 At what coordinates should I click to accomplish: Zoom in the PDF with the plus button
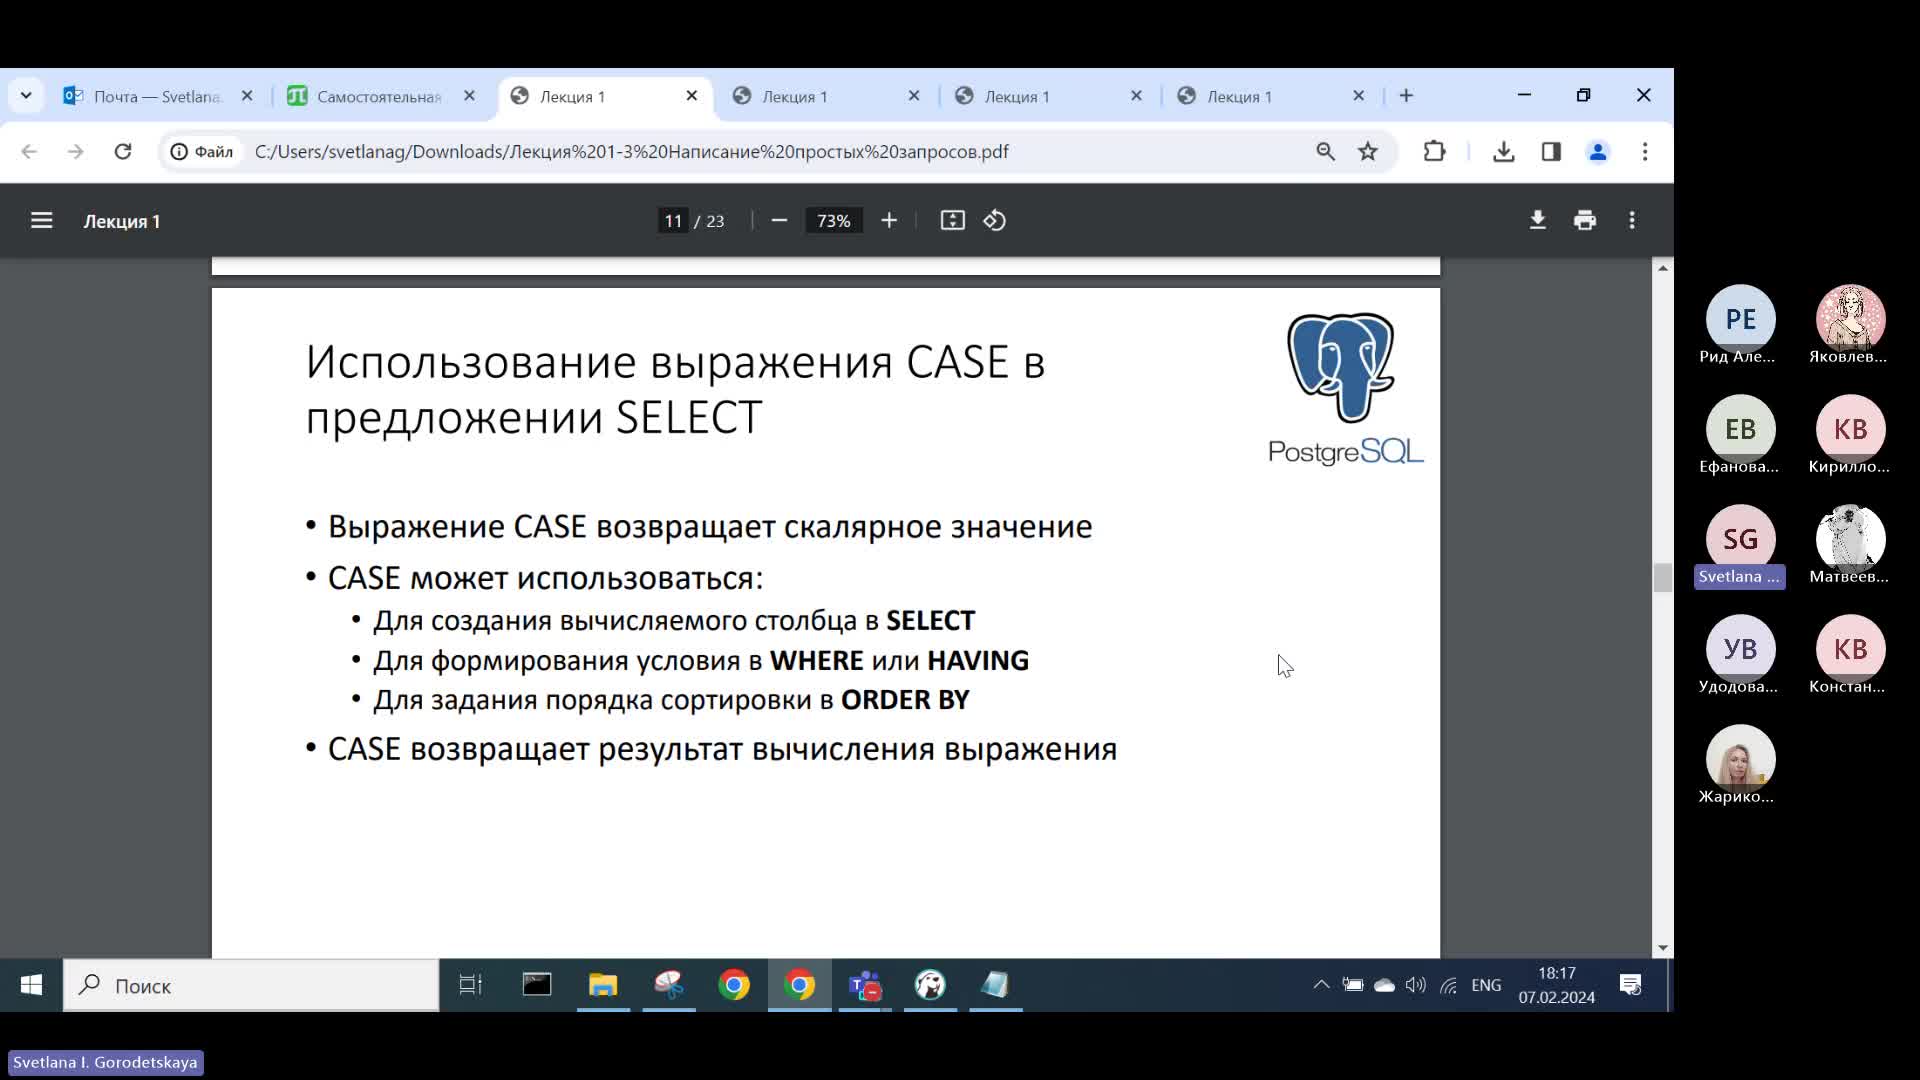click(889, 220)
